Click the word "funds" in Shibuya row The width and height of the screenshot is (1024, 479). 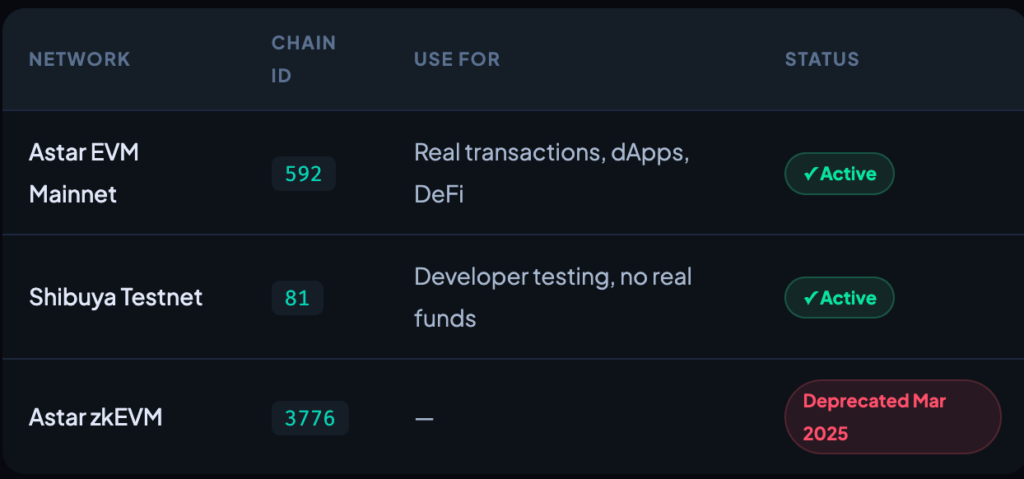445,318
